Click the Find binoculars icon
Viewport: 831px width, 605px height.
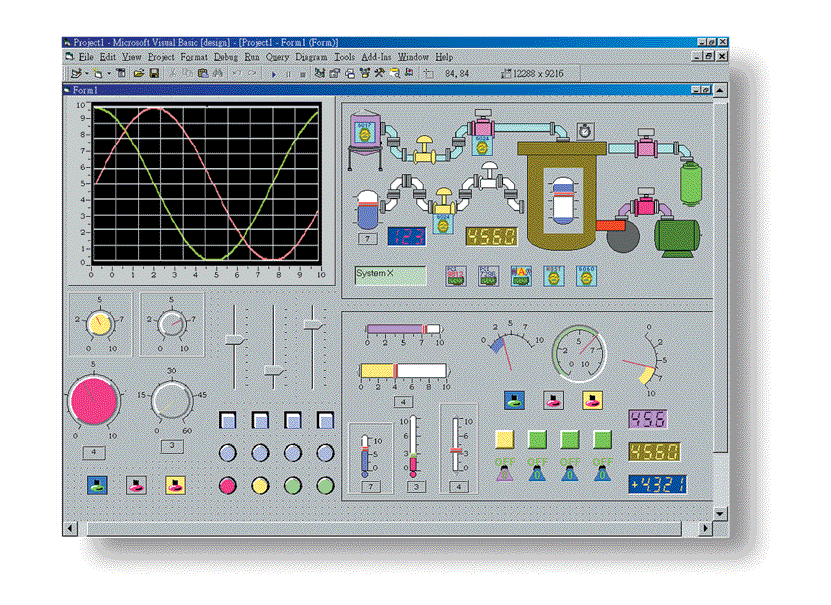(x=218, y=74)
